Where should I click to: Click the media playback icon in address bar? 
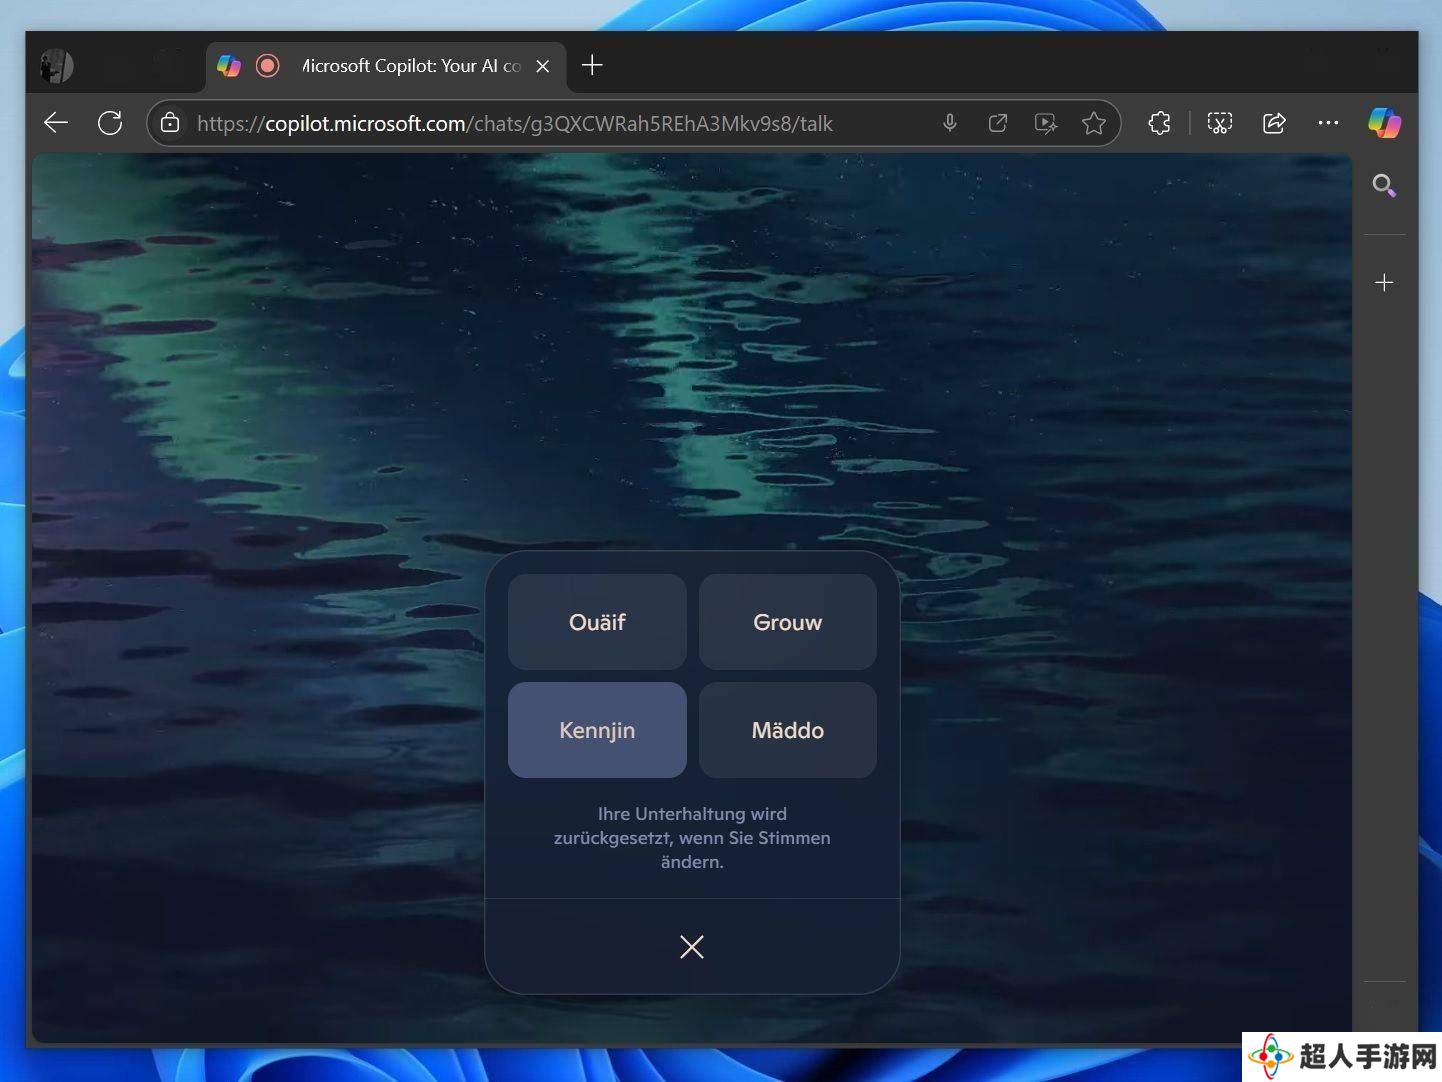pos(1046,123)
